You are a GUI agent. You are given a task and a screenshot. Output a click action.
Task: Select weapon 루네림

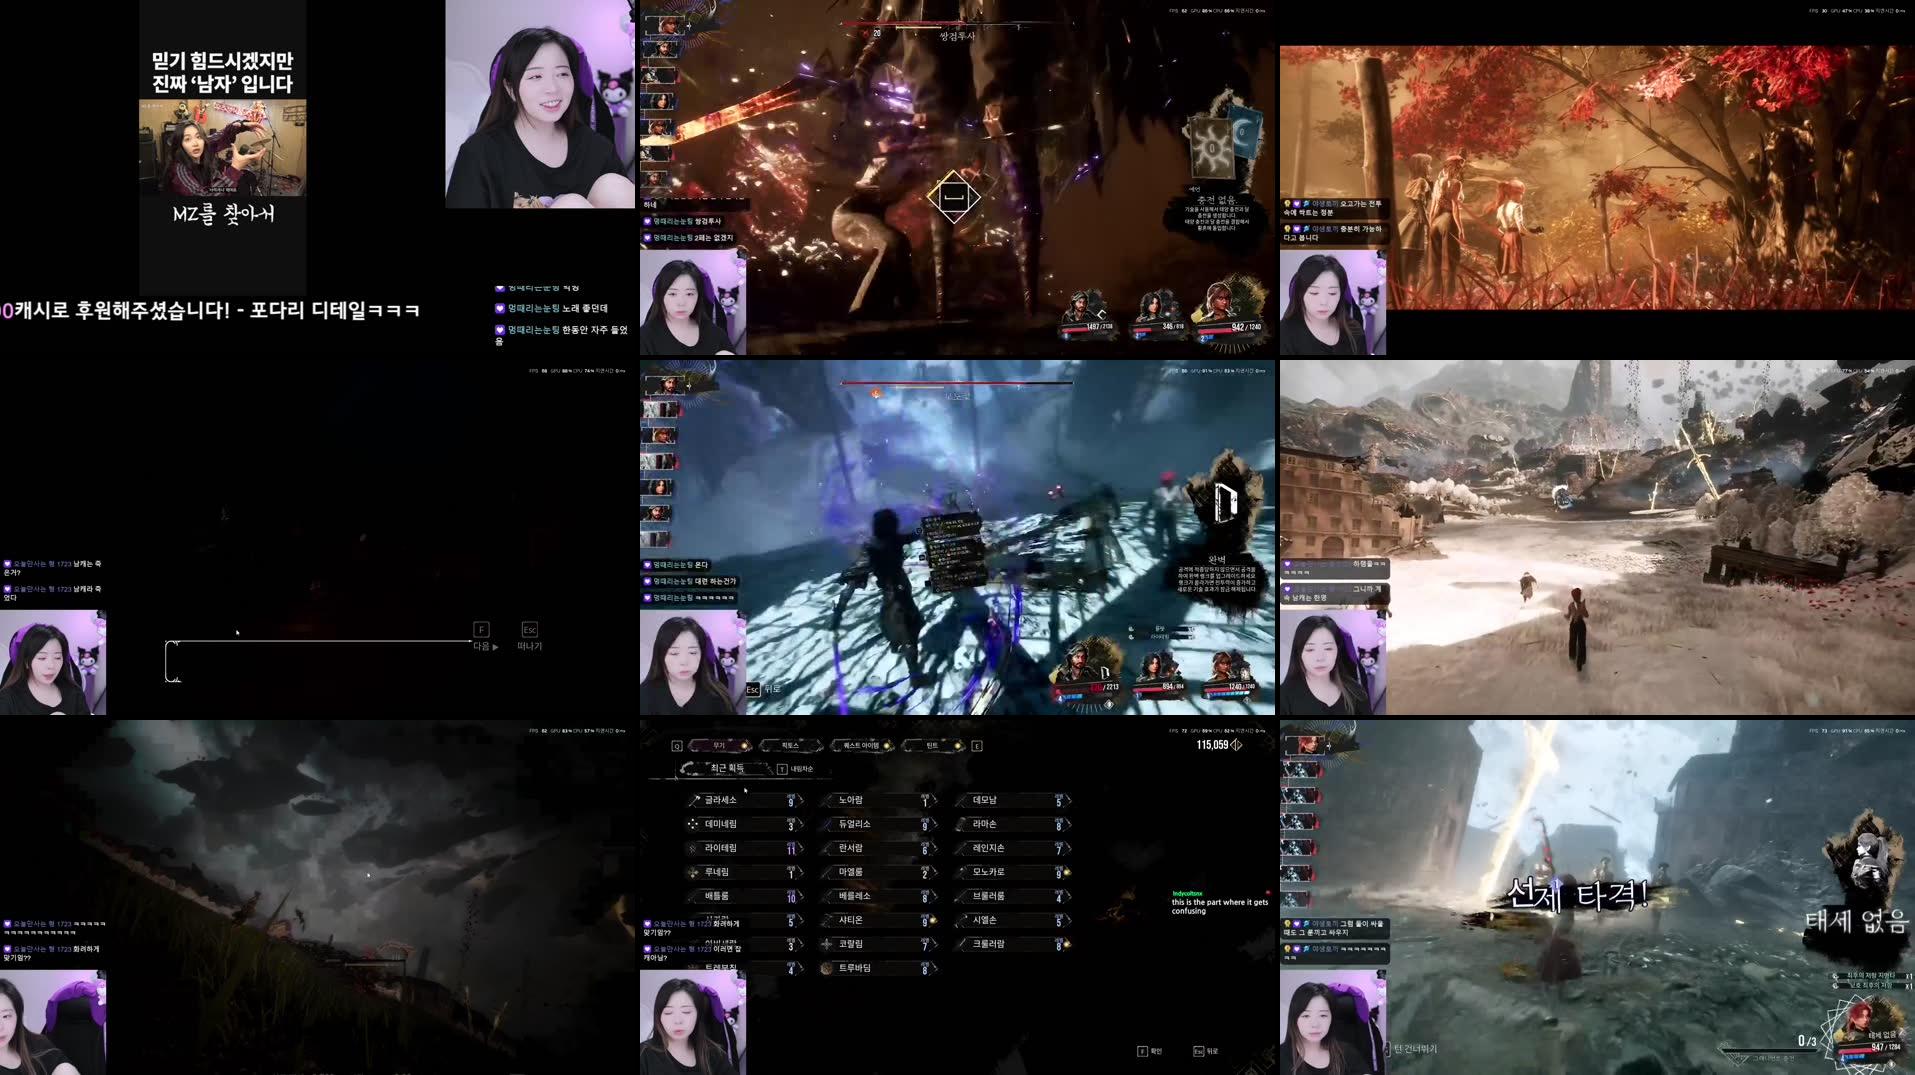coord(745,872)
